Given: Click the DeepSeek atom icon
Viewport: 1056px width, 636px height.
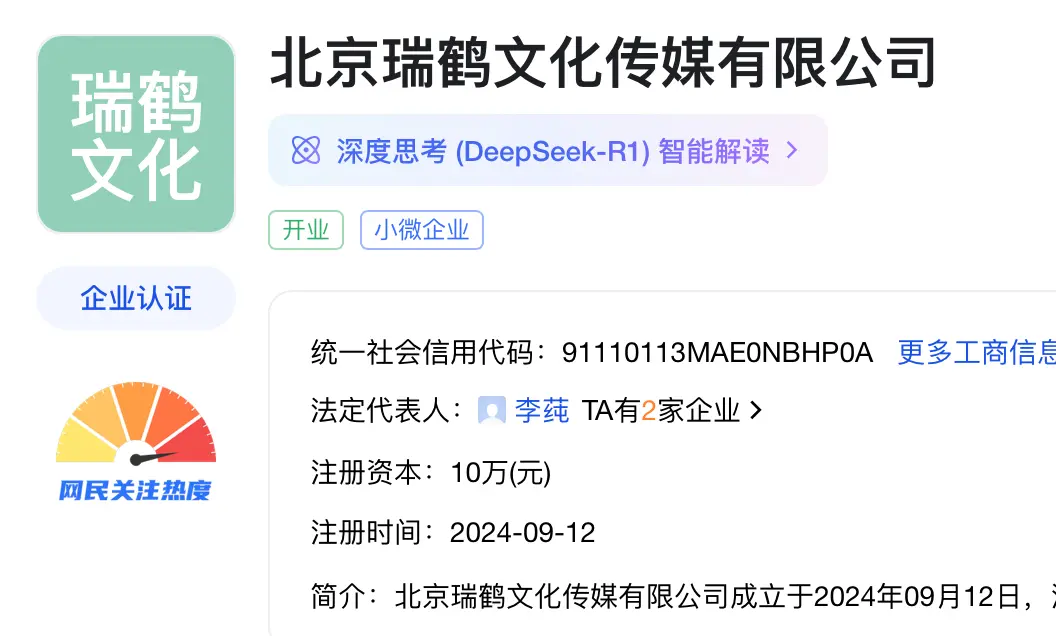Looking at the screenshot, I should pyautogui.click(x=306, y=150).
